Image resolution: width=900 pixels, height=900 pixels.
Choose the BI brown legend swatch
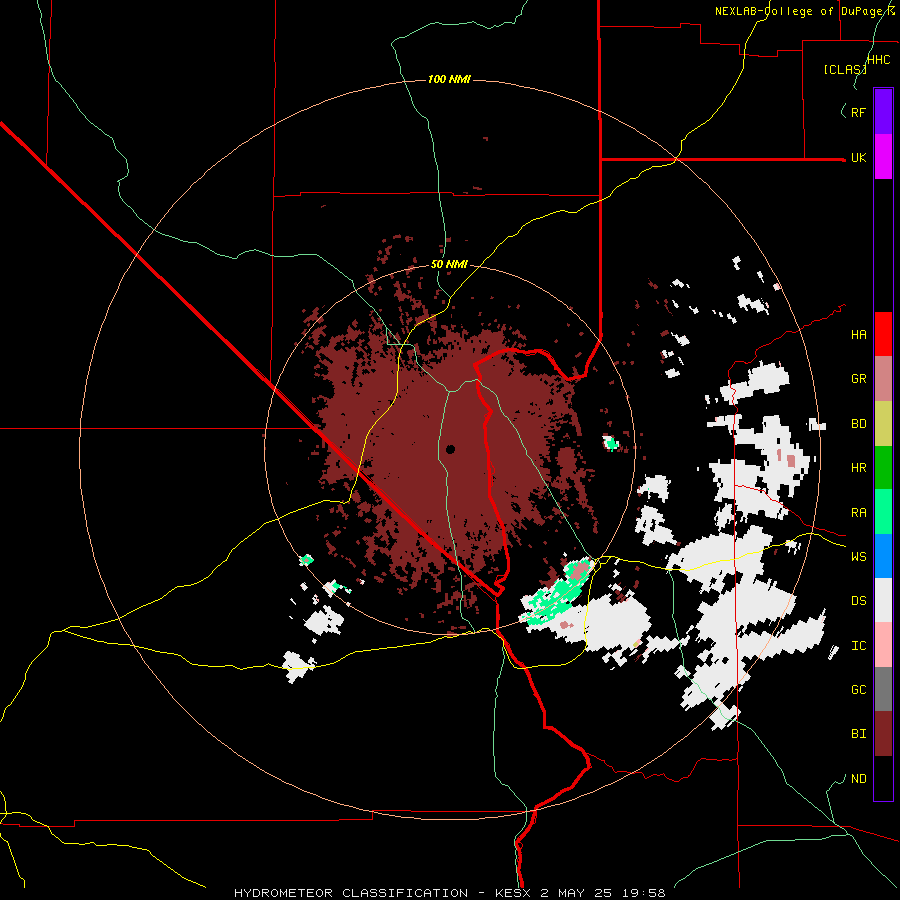pyautogui.click(x=883, y=734)
